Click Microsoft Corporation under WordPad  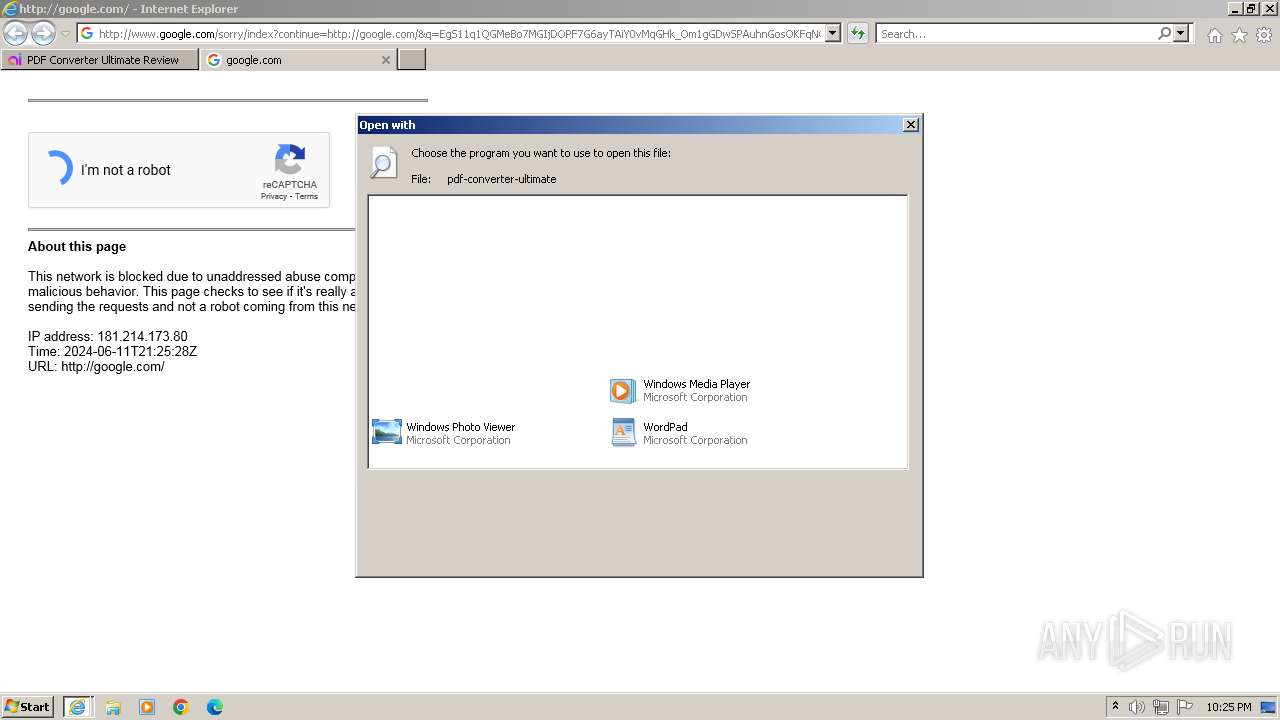[695, 440]
